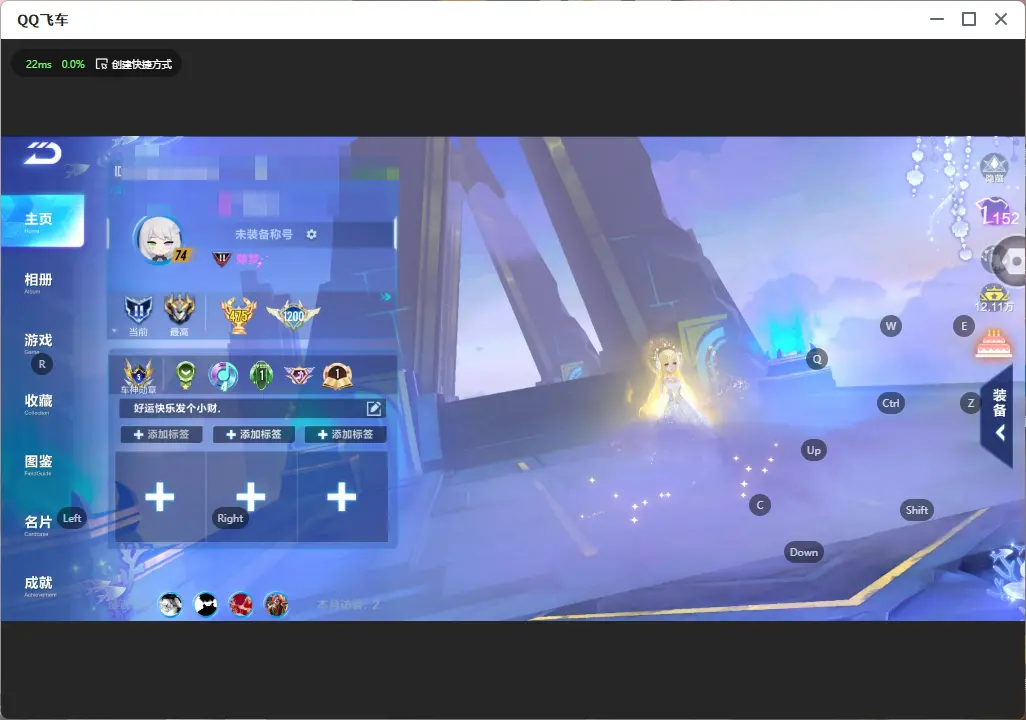Click the 最高 highest rank badge
Image resolution: width=1026 pixels, height=720 pixels.
[x=179, y=314]
